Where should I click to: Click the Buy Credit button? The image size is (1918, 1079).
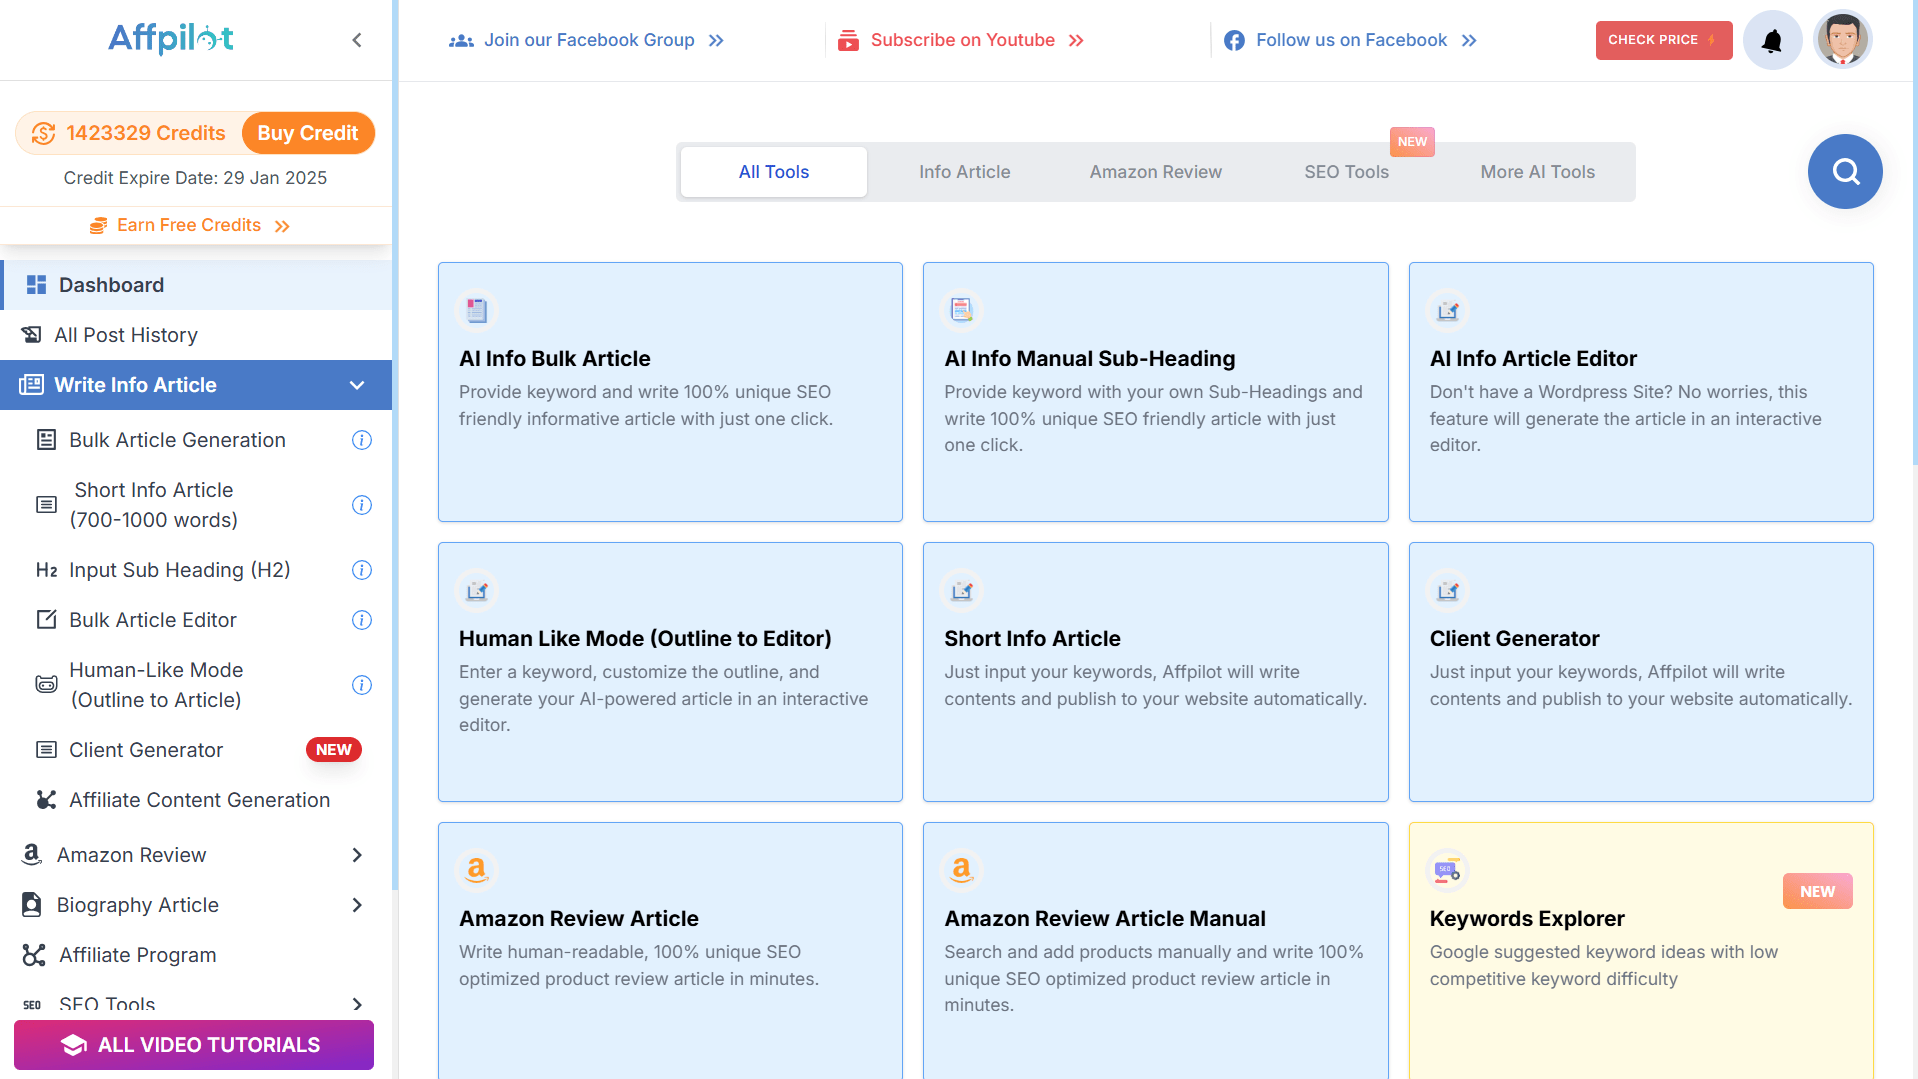pyautogui.click(x=307, y=133)
